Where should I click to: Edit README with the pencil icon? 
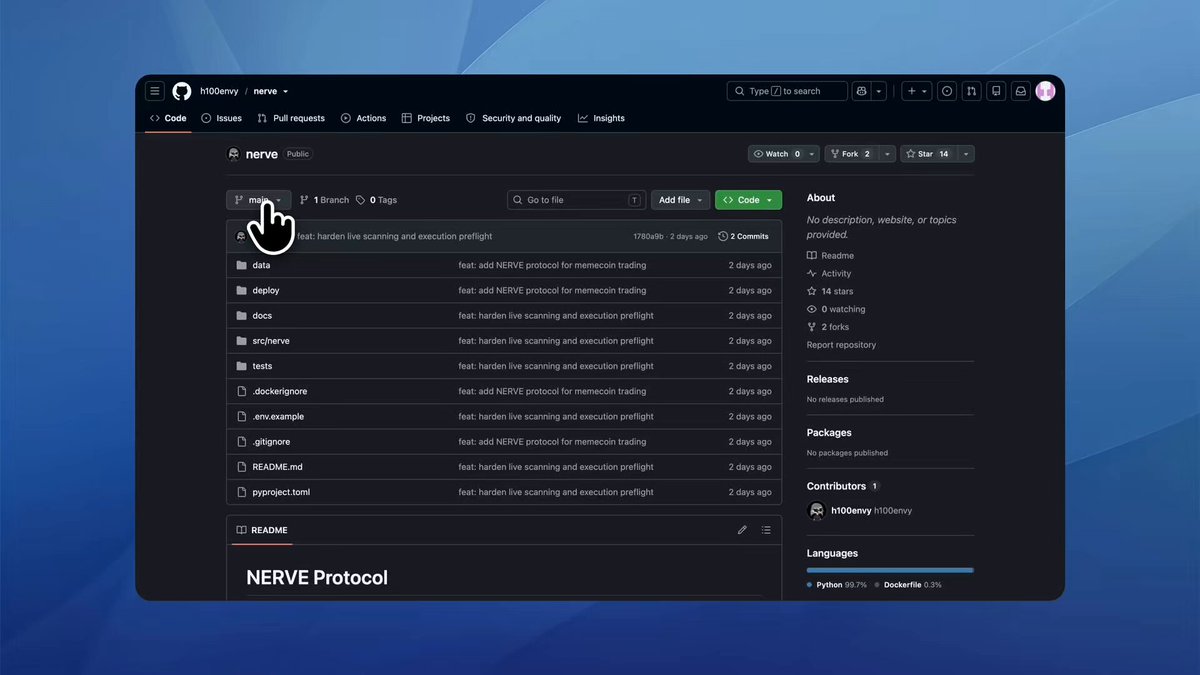(x=742, y=530)
